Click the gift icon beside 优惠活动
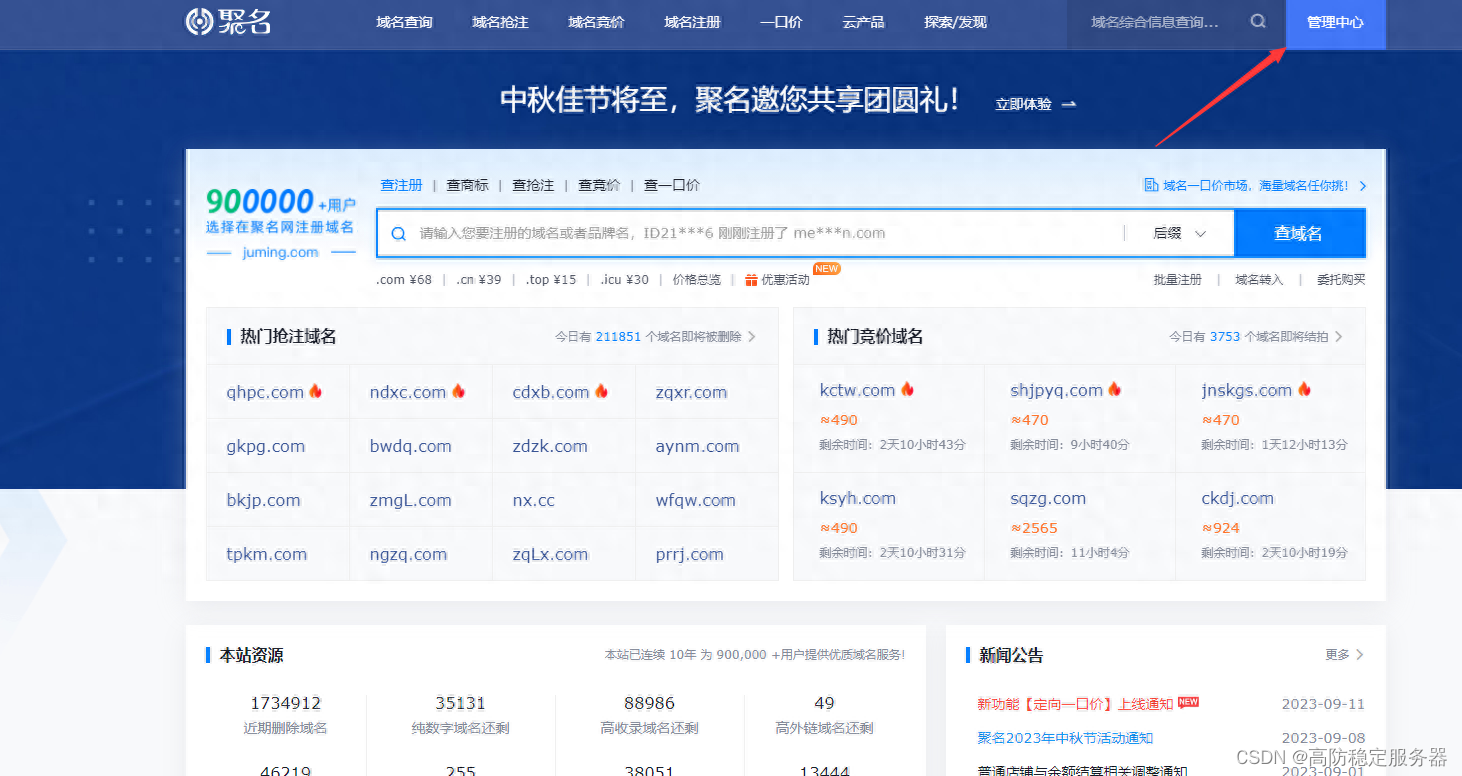The image size is (1462, 776). point(751,280)
